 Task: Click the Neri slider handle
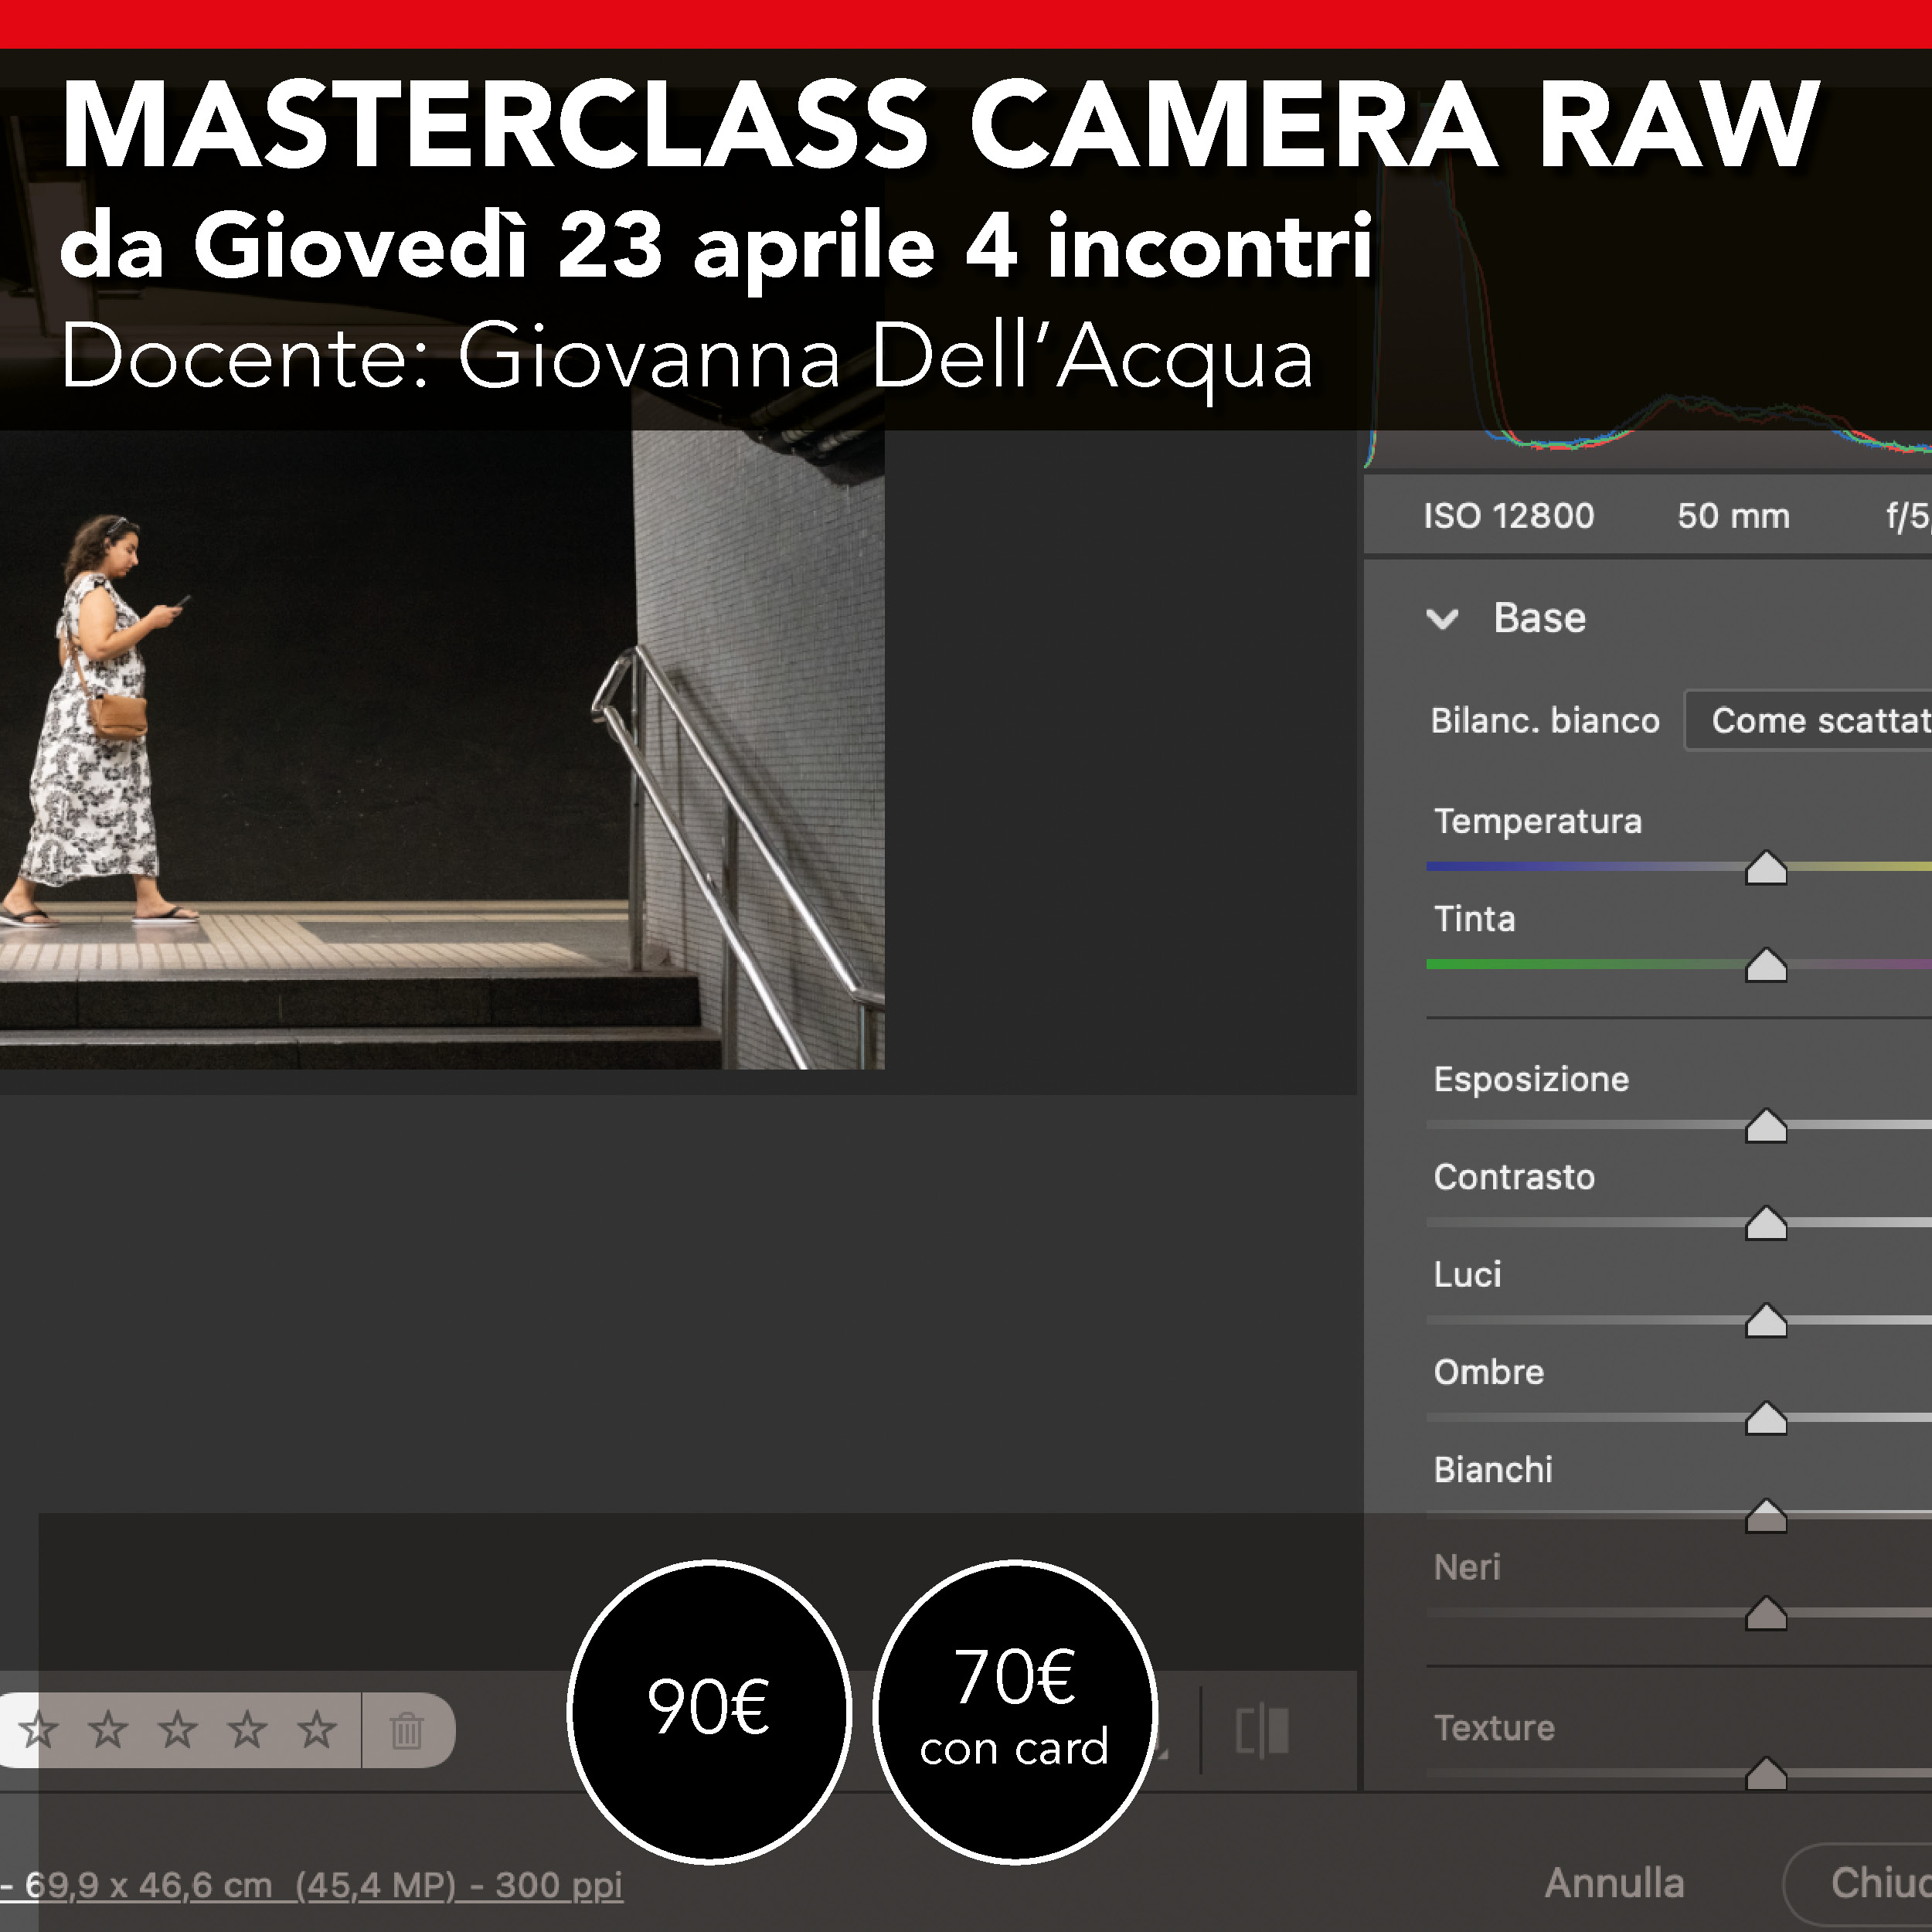pyautogui.click(x=1766, y=1614)
